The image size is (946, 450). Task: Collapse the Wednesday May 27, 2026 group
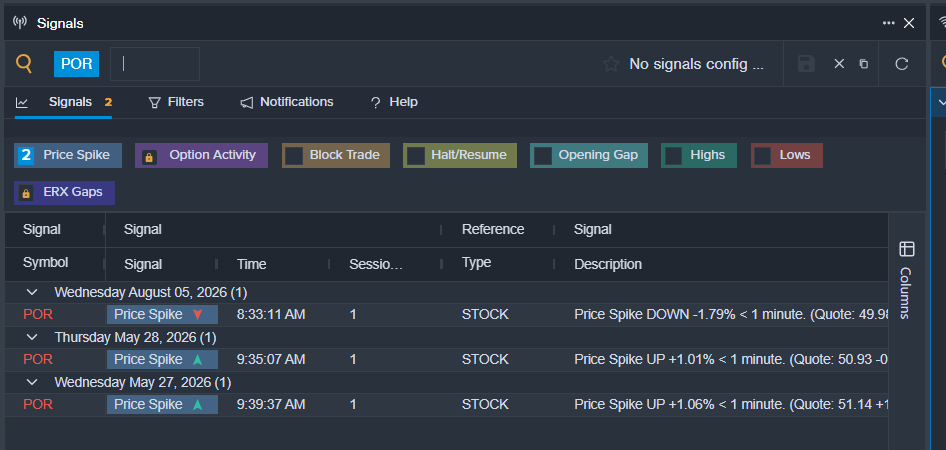[x=32, y=382]
